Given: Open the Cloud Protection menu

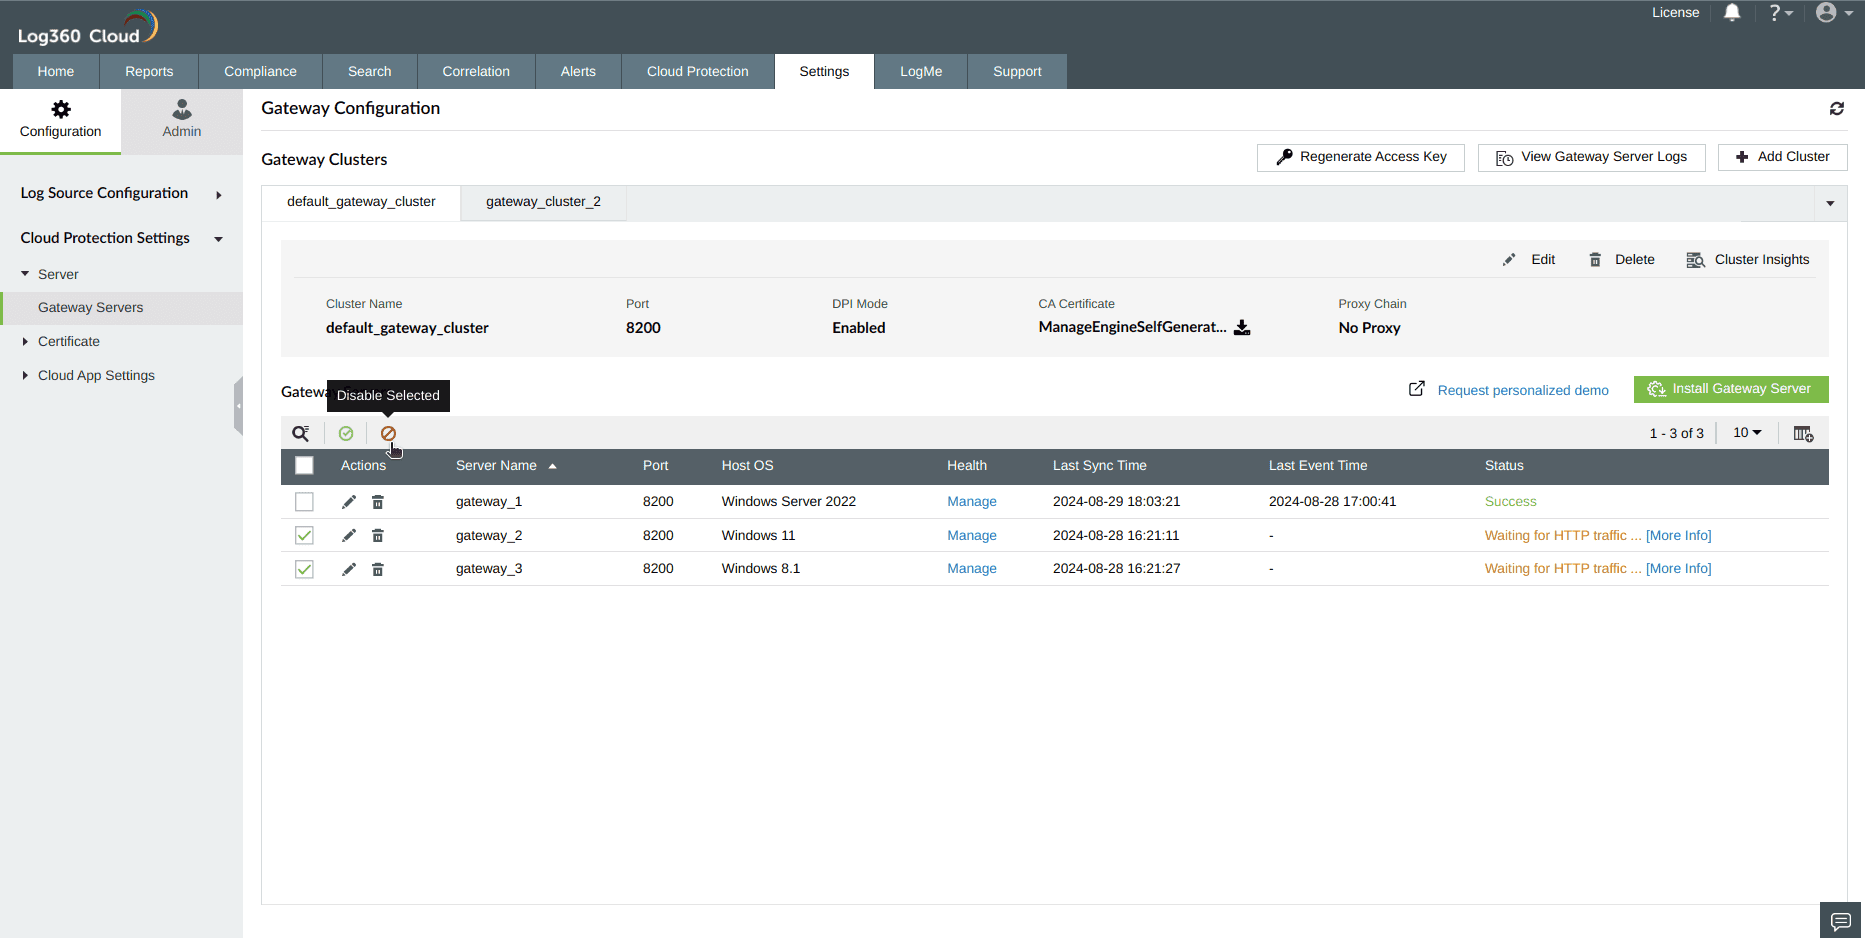Looking at the screenshot, I should click(697, 71).
